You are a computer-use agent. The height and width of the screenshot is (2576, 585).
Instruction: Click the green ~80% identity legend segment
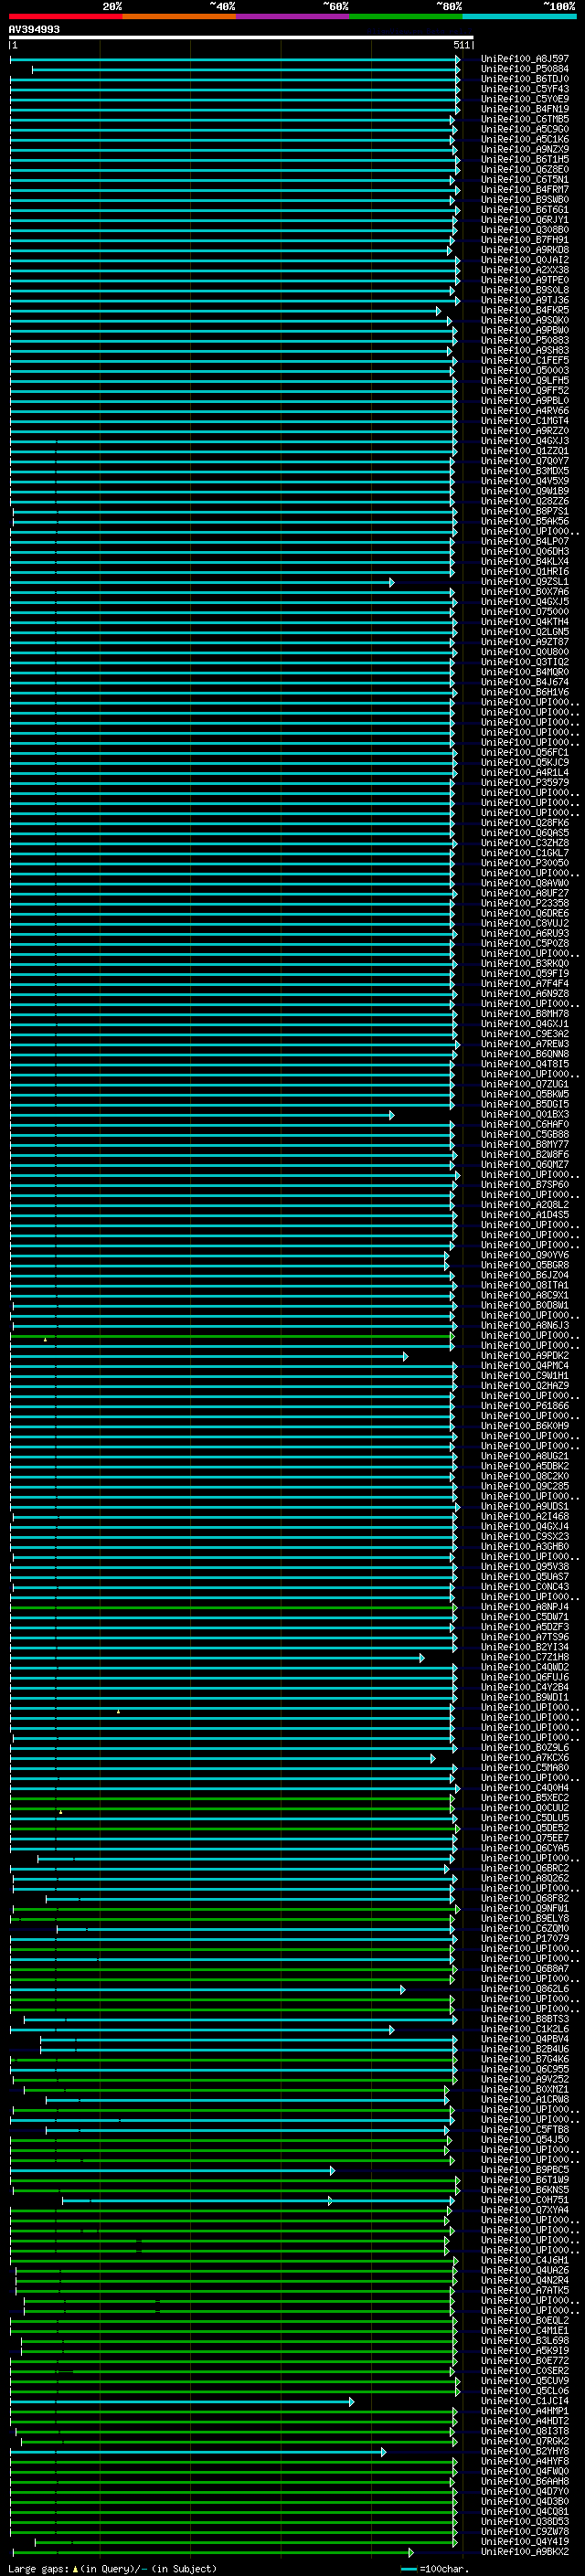[x=406, y=16]
